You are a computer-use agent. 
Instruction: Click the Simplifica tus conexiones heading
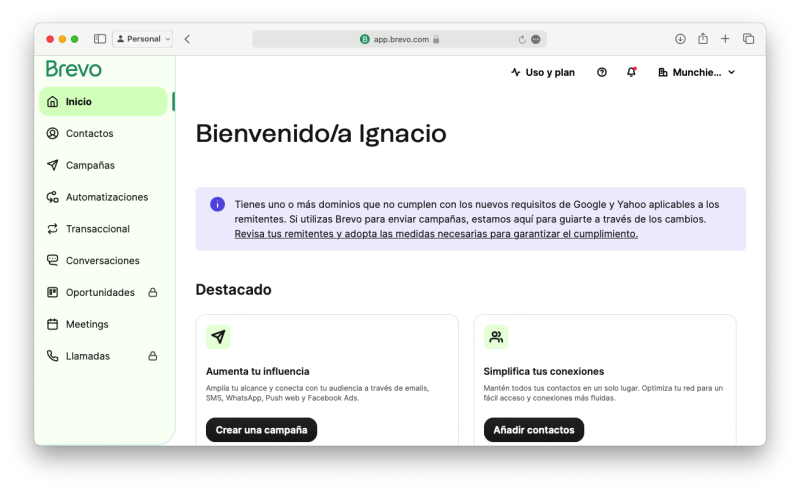544,372
